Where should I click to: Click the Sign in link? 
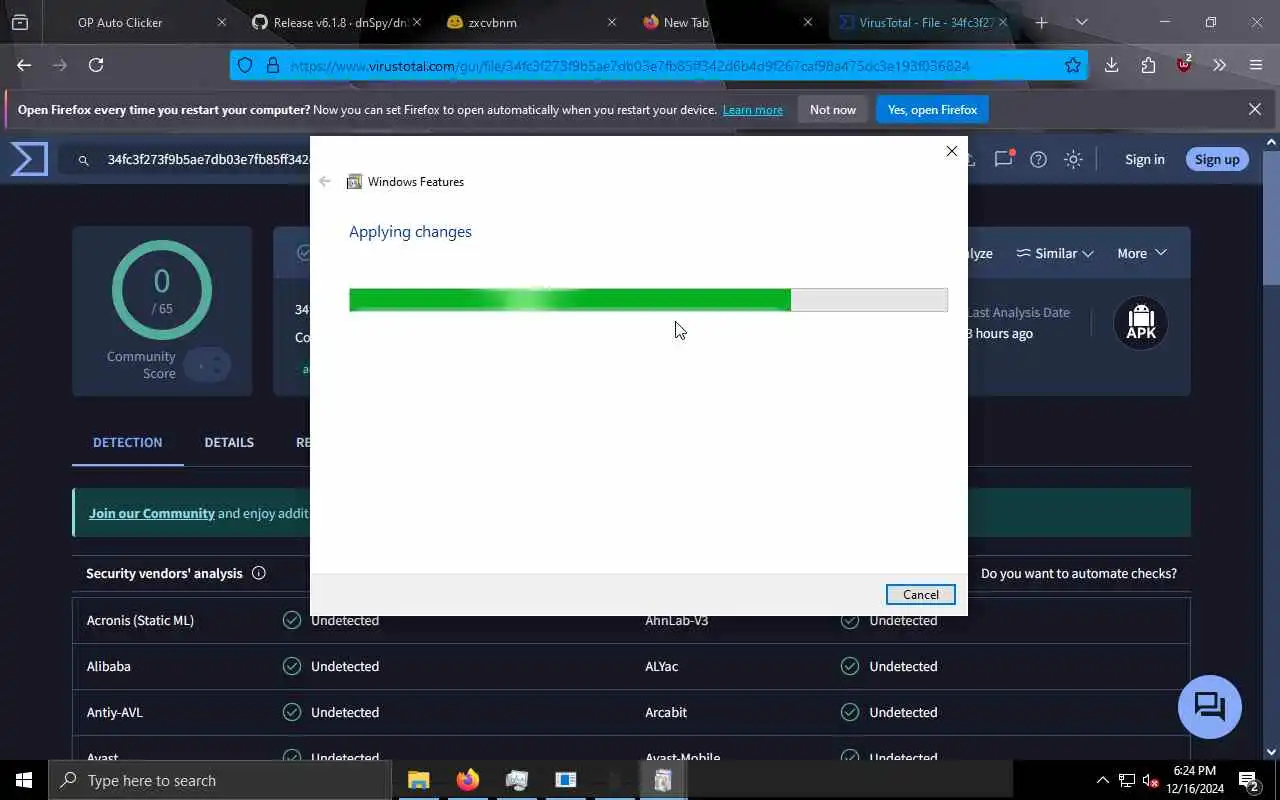click(x=1144, y=159)
